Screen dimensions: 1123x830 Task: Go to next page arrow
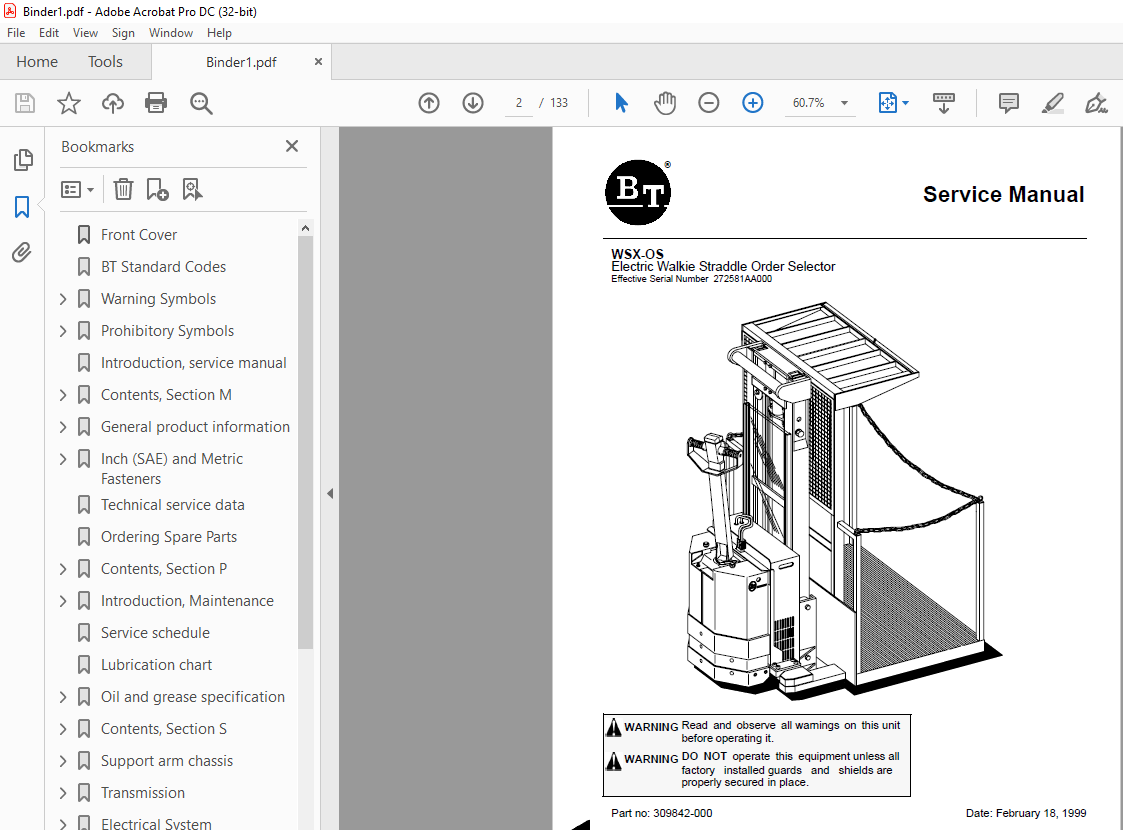473,103
